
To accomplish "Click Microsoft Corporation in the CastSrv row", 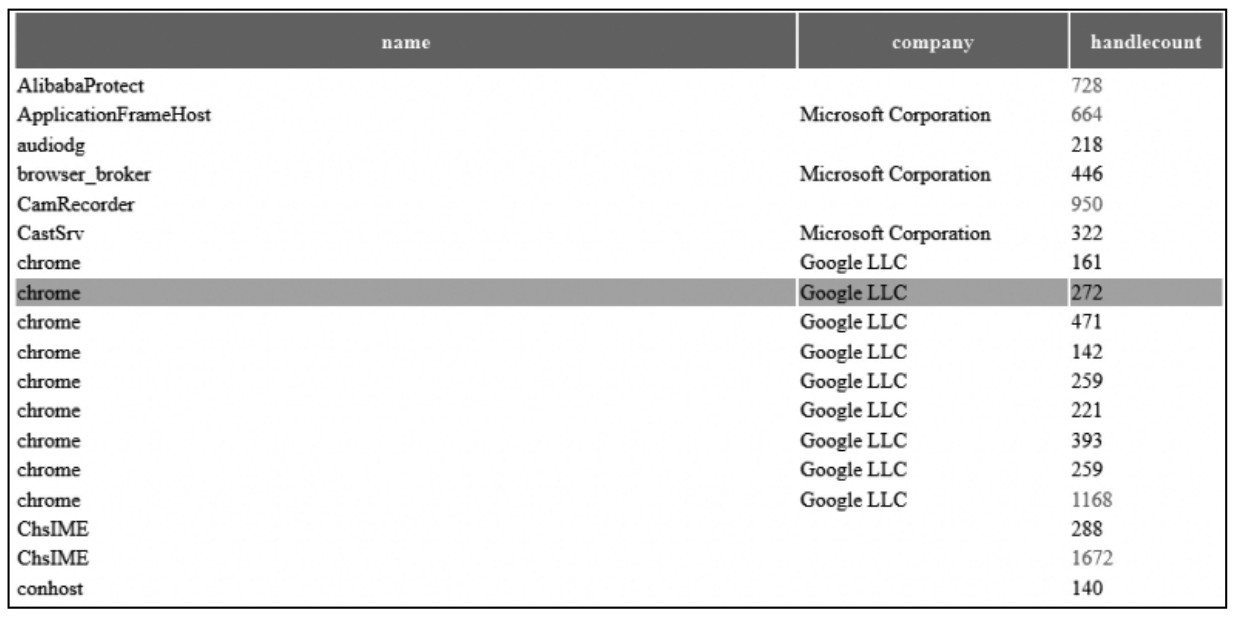I will [x=896, y=234].
